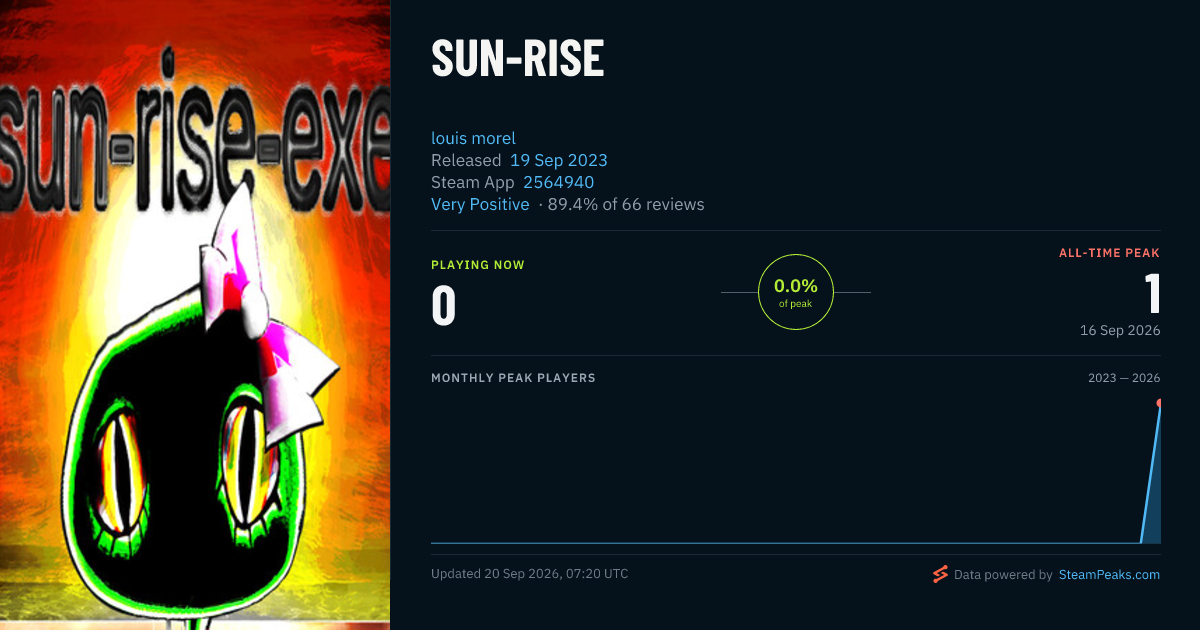Click the SUN-RISE game title

(x=517, y=59)
